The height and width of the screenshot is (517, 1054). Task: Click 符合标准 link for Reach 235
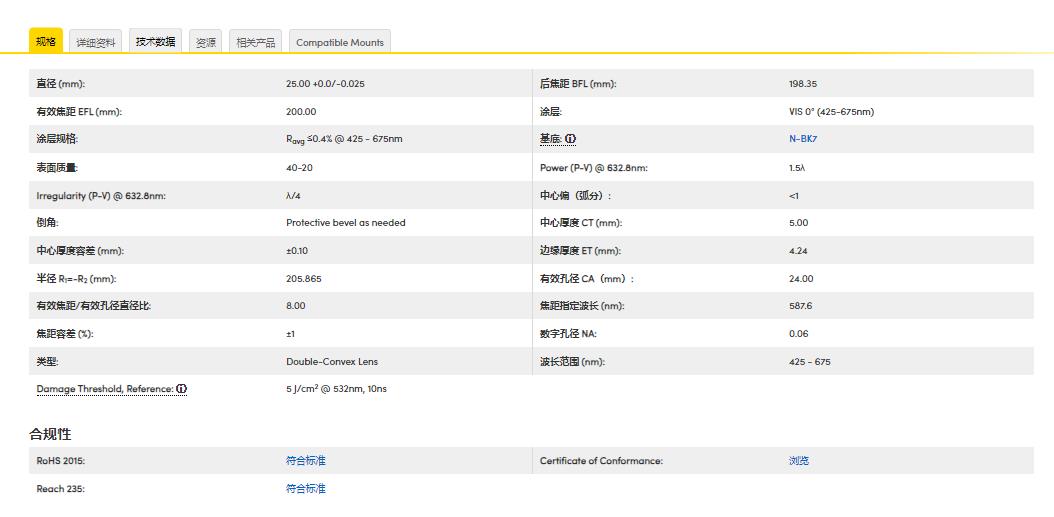pyautogui.click(x=305, y=489)
